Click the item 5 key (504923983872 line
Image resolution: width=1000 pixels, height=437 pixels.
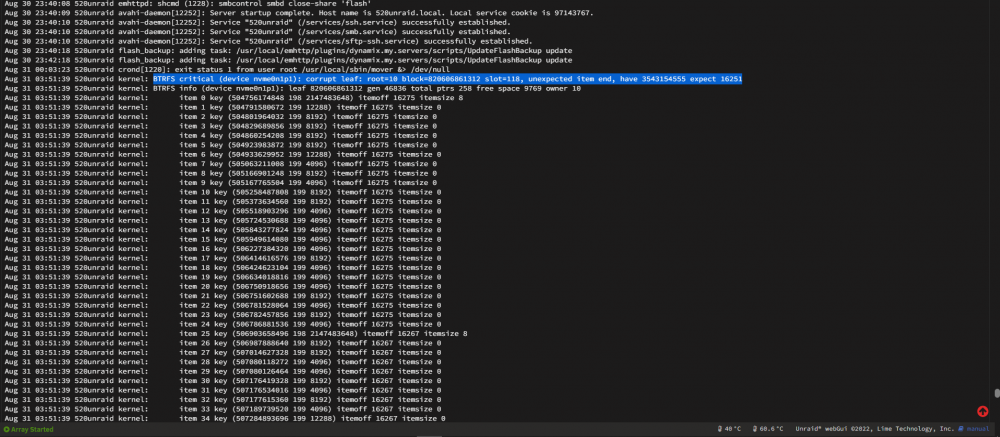click(221, 145)
